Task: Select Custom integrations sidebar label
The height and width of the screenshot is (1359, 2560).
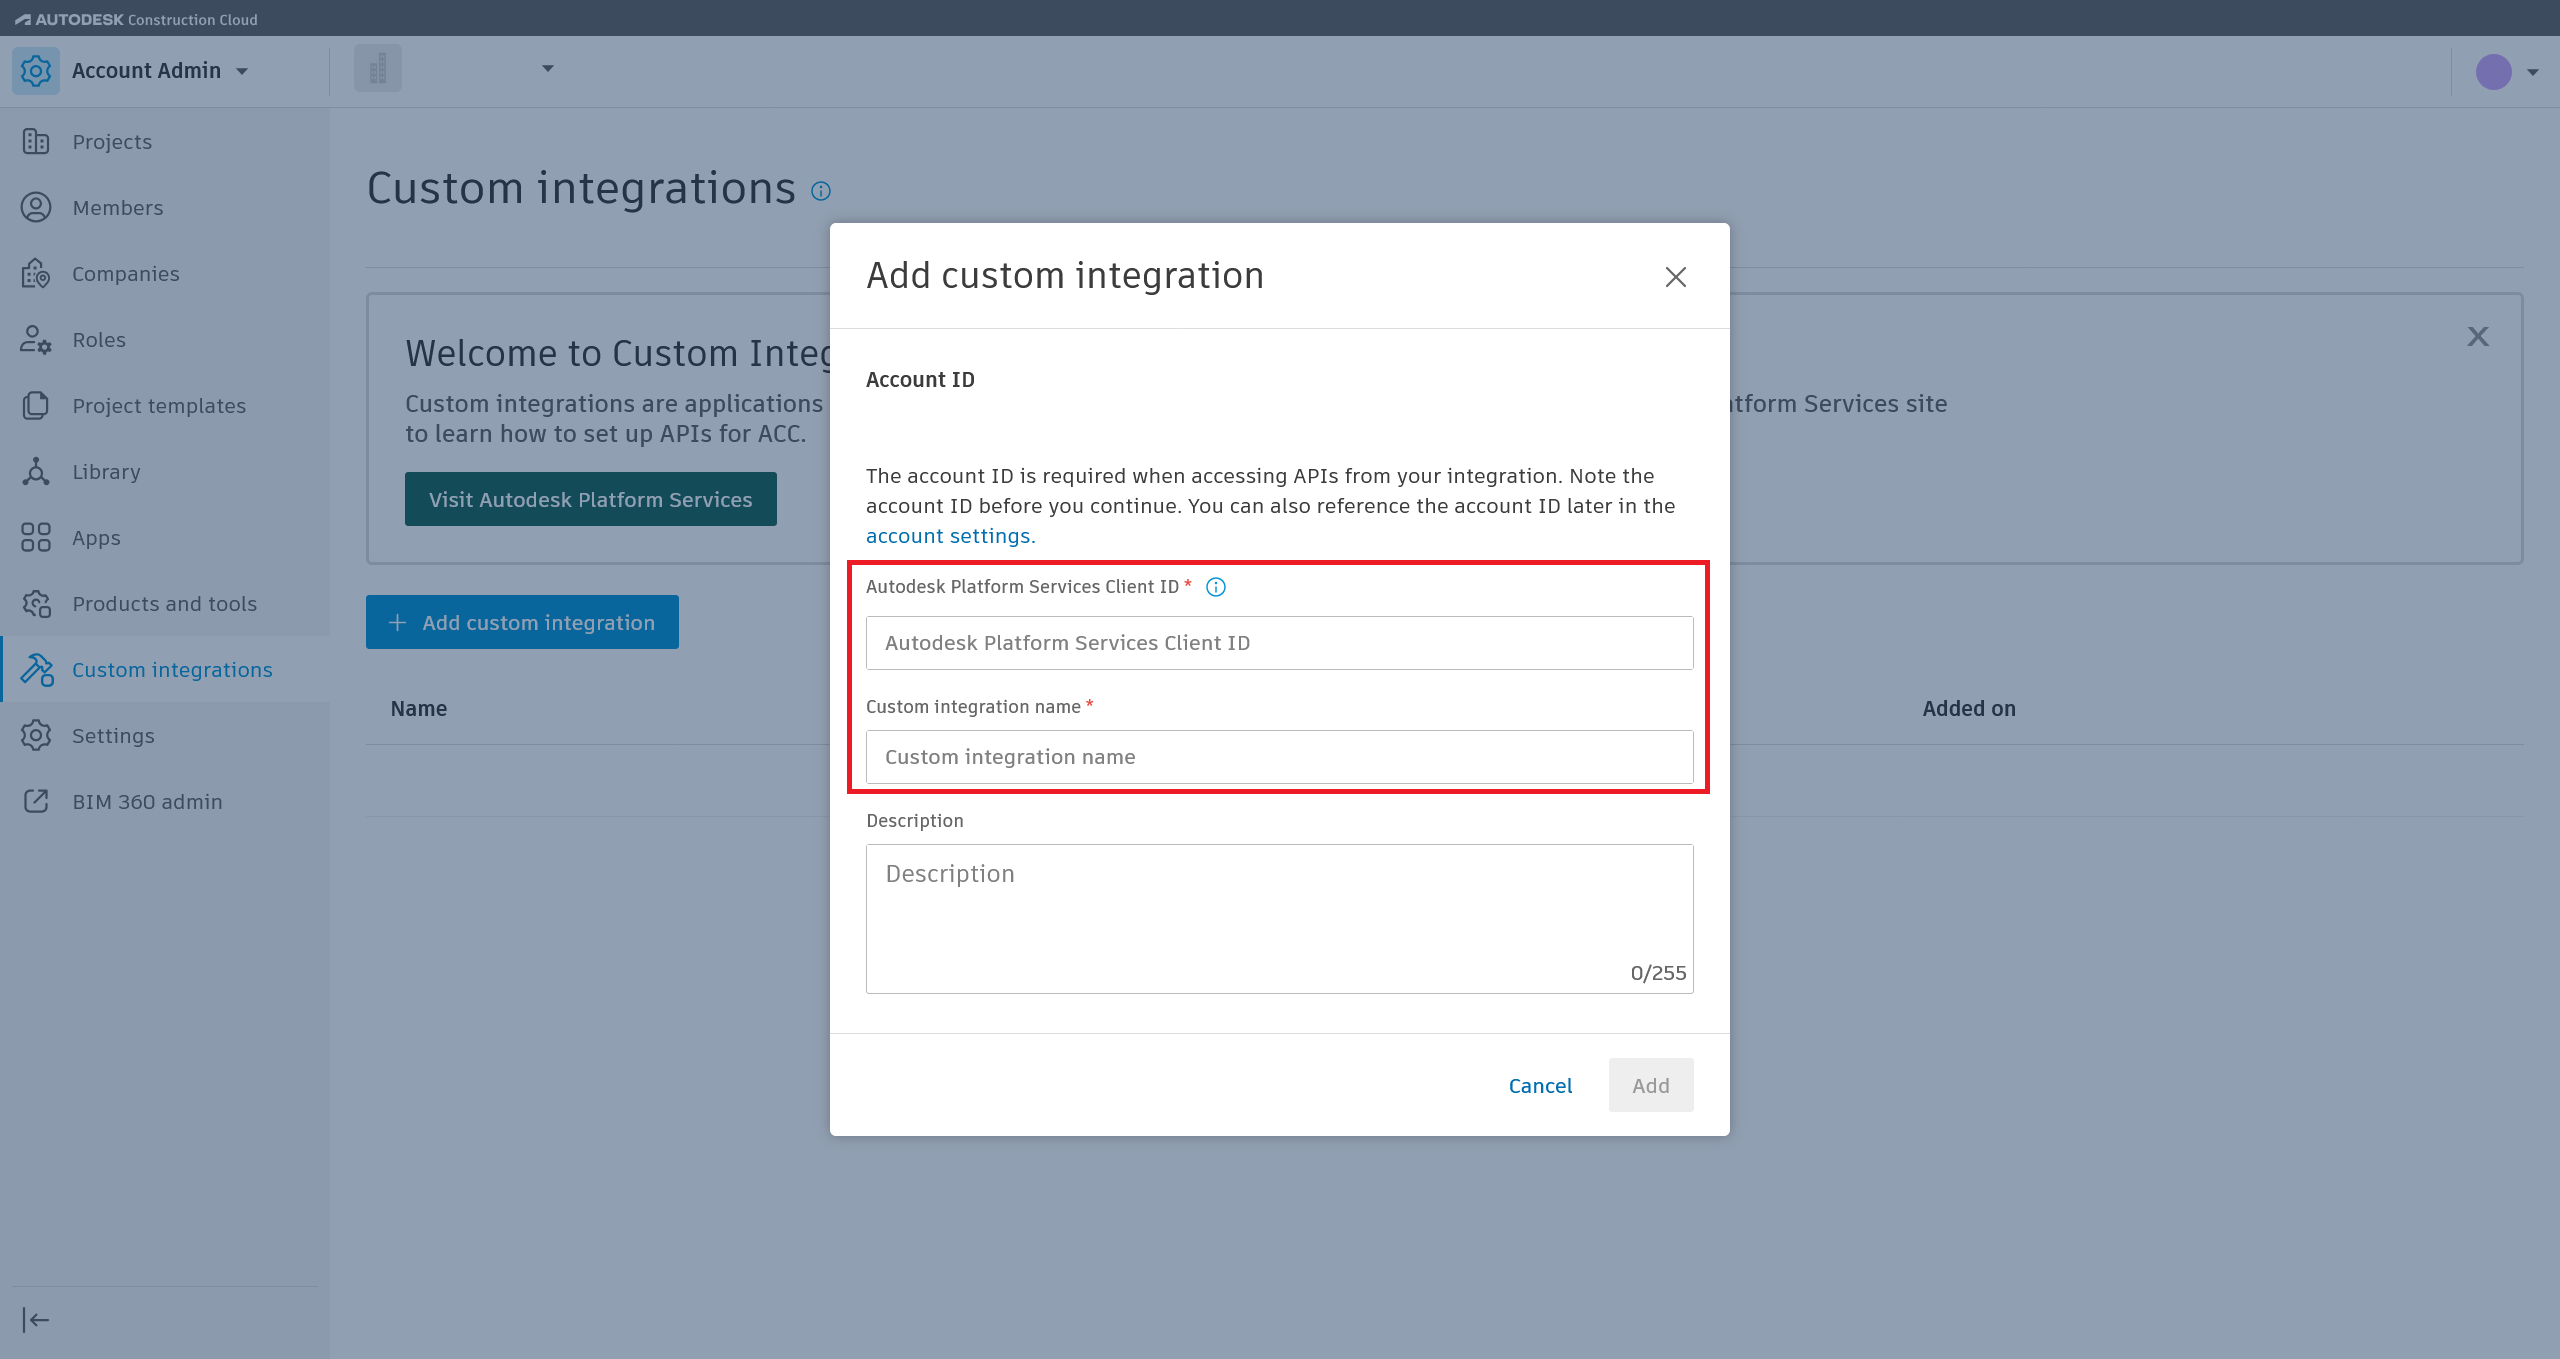Action: click(x=172, y=670)
